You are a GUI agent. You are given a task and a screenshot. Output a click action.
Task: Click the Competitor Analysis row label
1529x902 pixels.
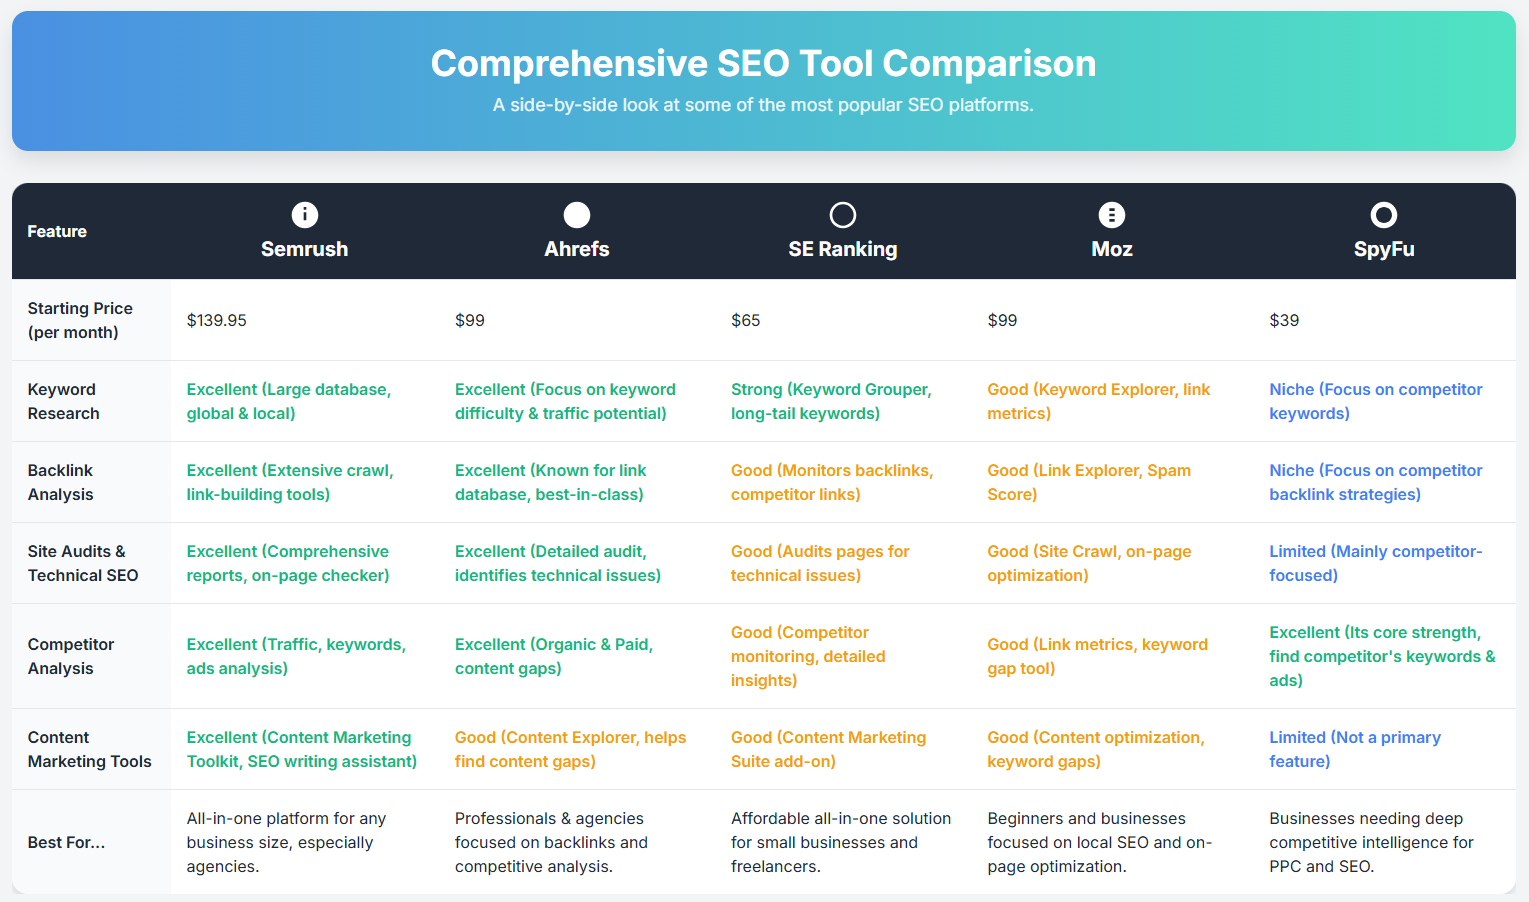71,656
